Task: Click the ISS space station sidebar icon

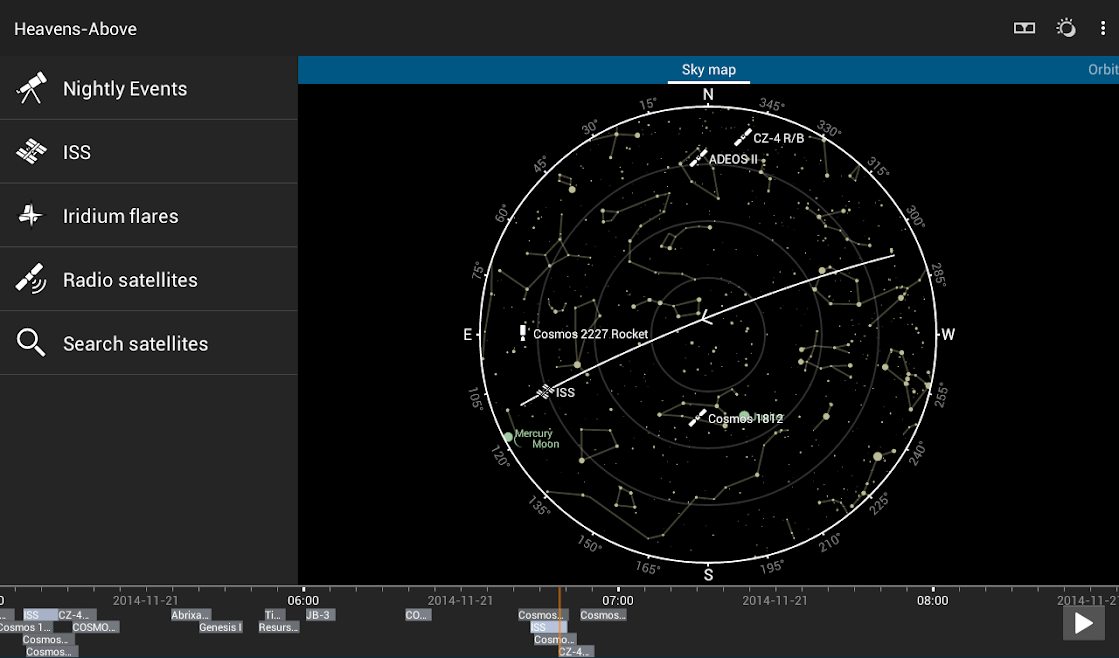Action: pyautogui.click(x=31, y=152)
